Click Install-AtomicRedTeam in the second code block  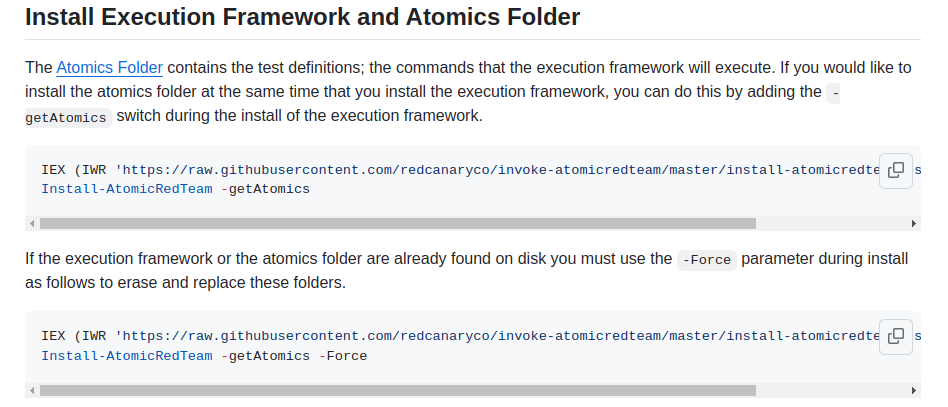click(127, 355)
